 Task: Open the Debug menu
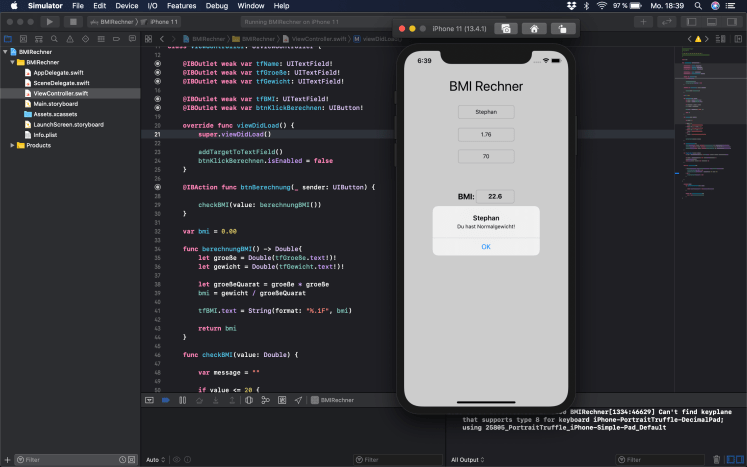[x=215, y=6]
